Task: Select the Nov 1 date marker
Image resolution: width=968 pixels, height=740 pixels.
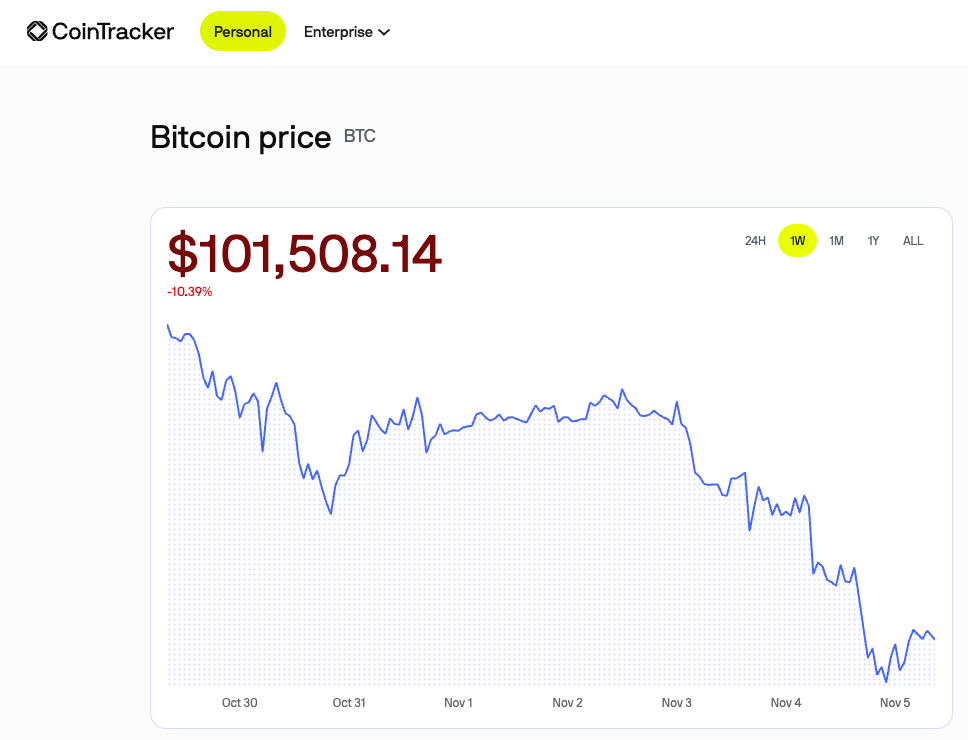Action: click(458, 703)
